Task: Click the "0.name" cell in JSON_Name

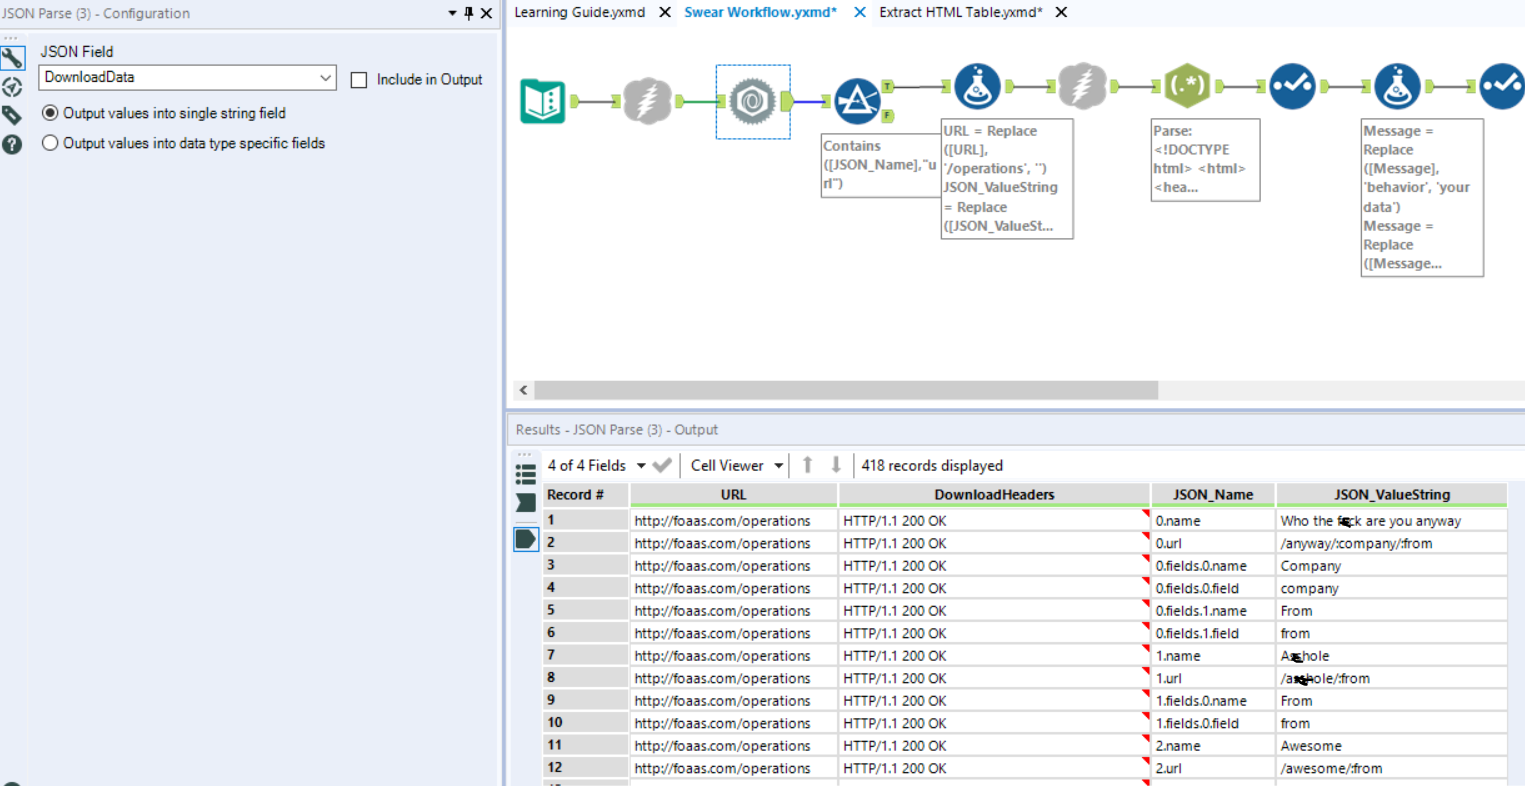Action: coord(1213,521)
